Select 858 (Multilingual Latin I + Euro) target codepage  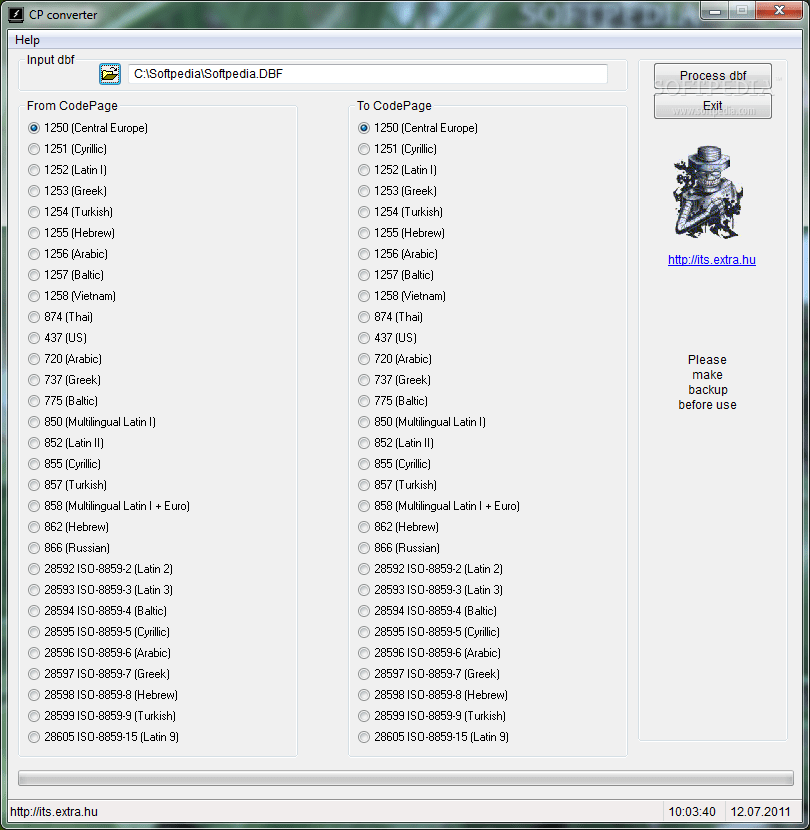[x=363, y=505]
